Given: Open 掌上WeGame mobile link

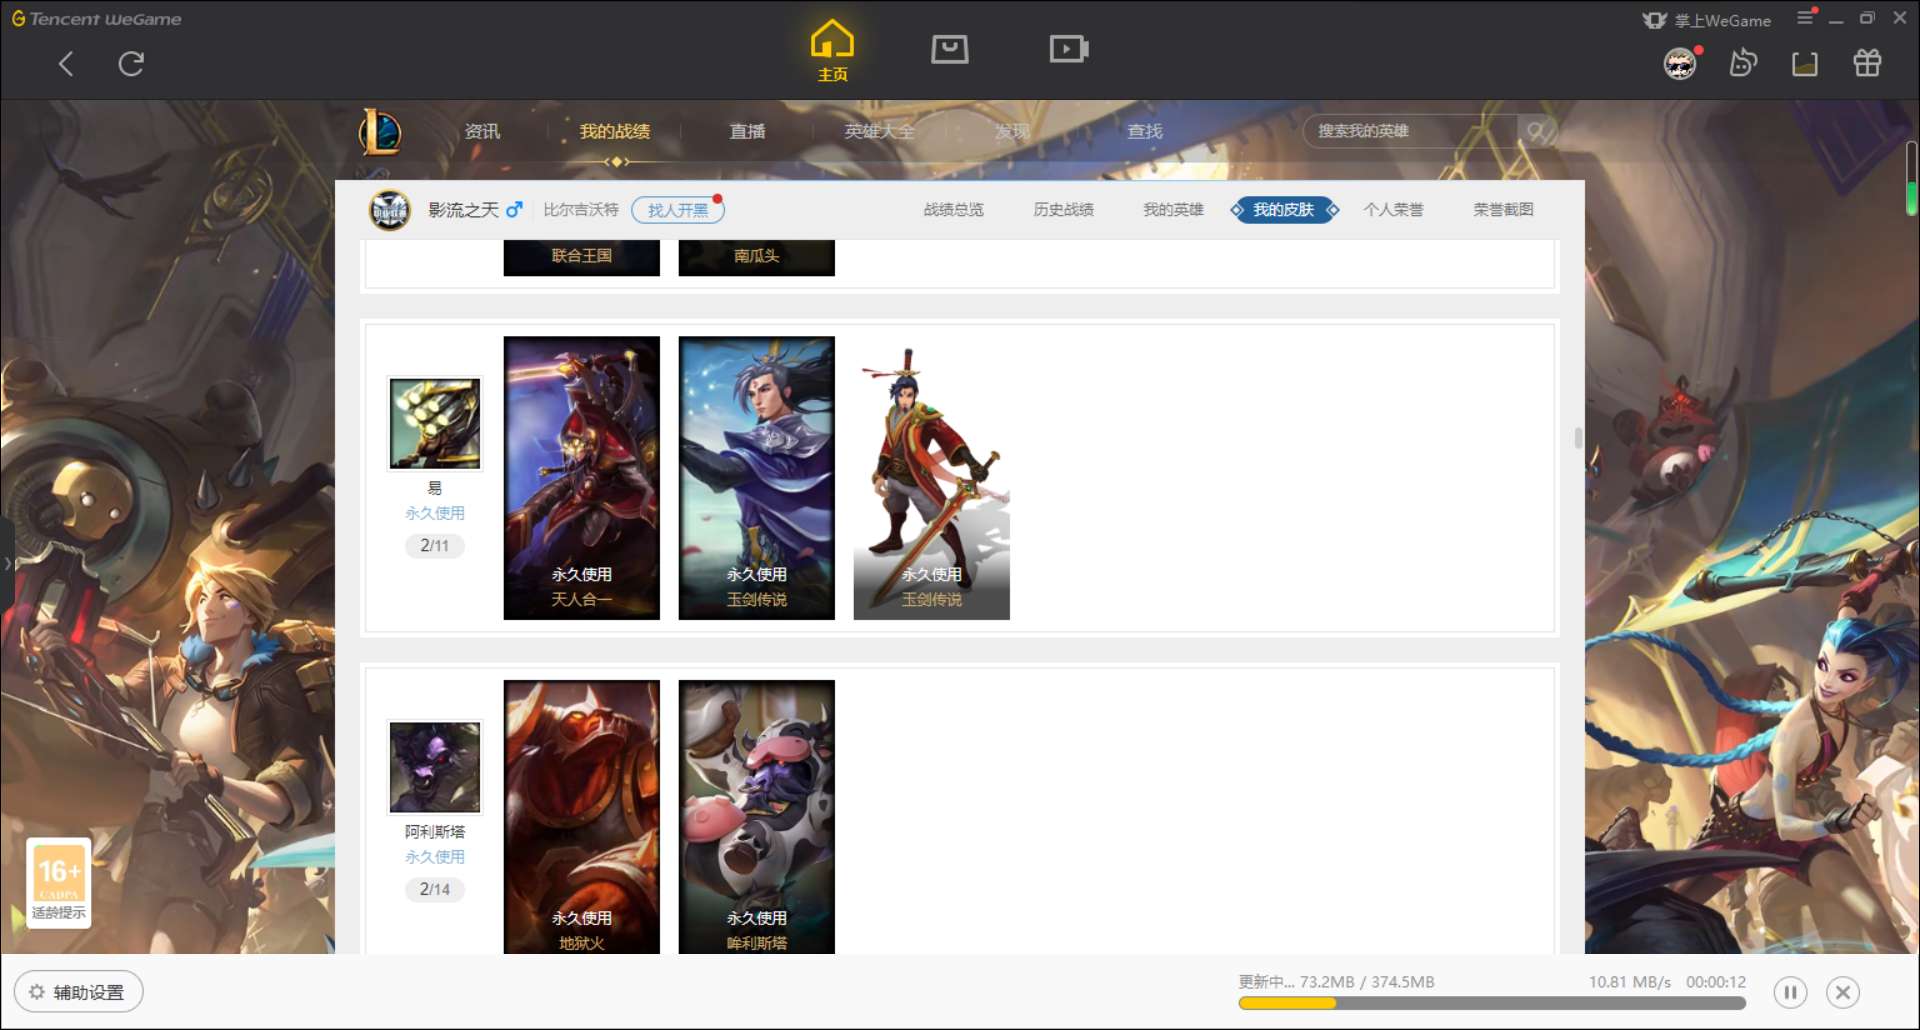Looking at the screenshot, I should coord(1707,20).
